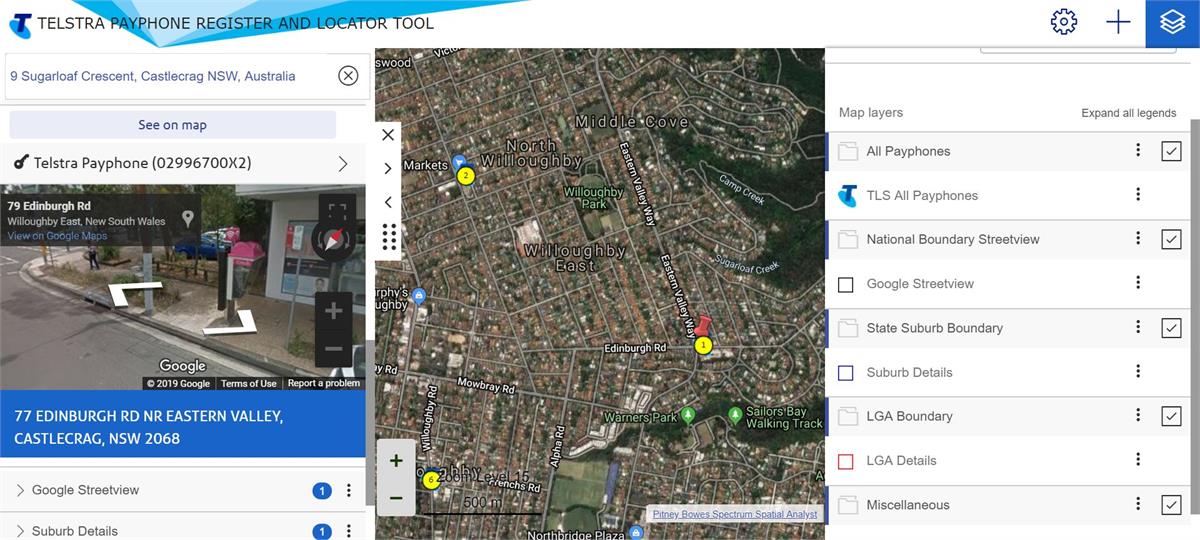Zoom out the map with minus button
This screenshot has height=540, width=1200.
pos(396,497)
